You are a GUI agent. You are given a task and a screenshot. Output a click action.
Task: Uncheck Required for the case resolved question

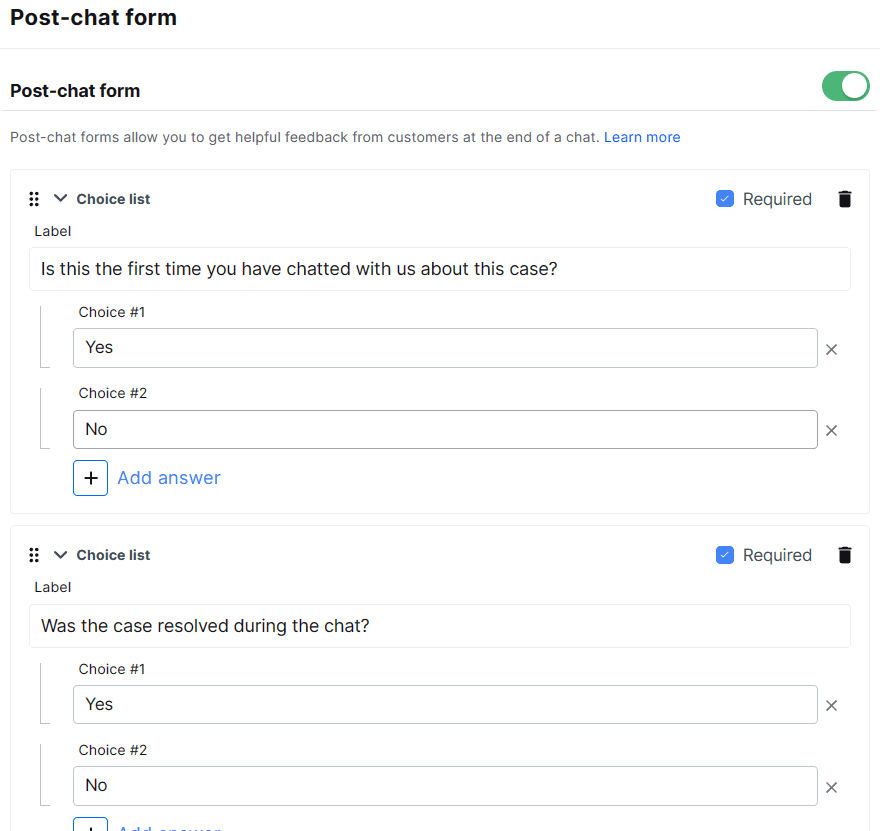(725, 555)
